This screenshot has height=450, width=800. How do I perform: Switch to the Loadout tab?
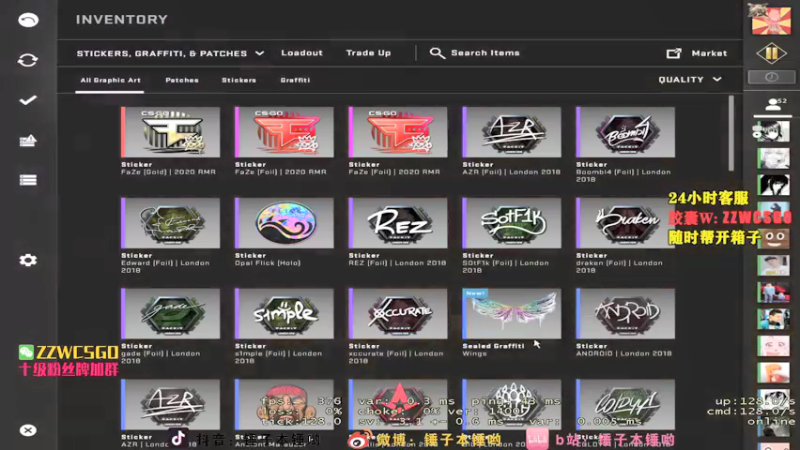(302, 53)
